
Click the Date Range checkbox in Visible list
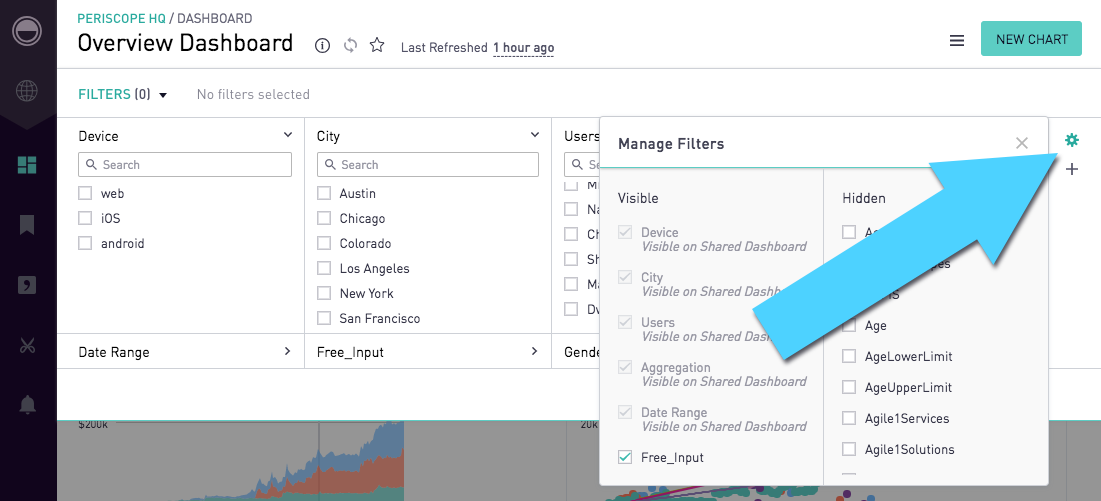point(625,412)
